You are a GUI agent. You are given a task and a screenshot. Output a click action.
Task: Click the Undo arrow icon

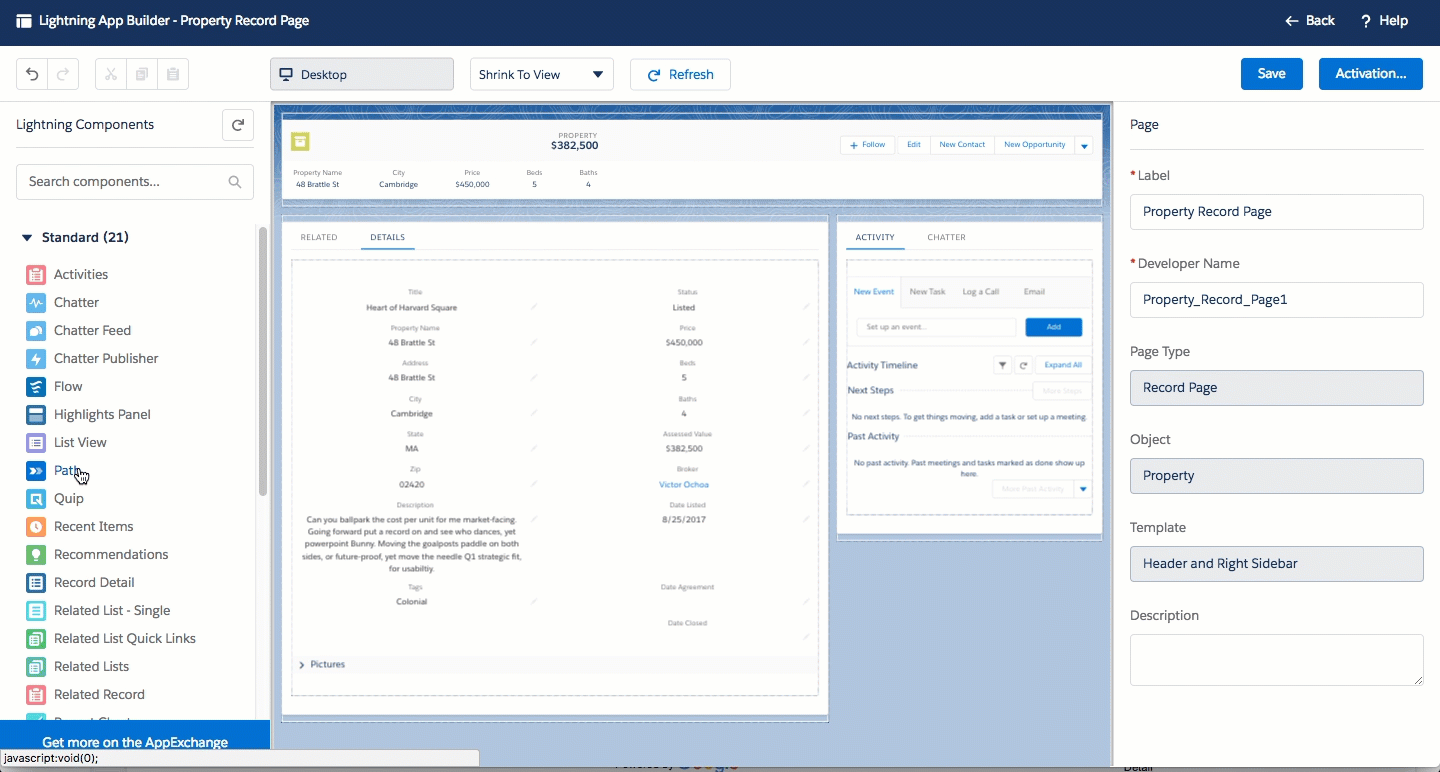pos(32,74)
